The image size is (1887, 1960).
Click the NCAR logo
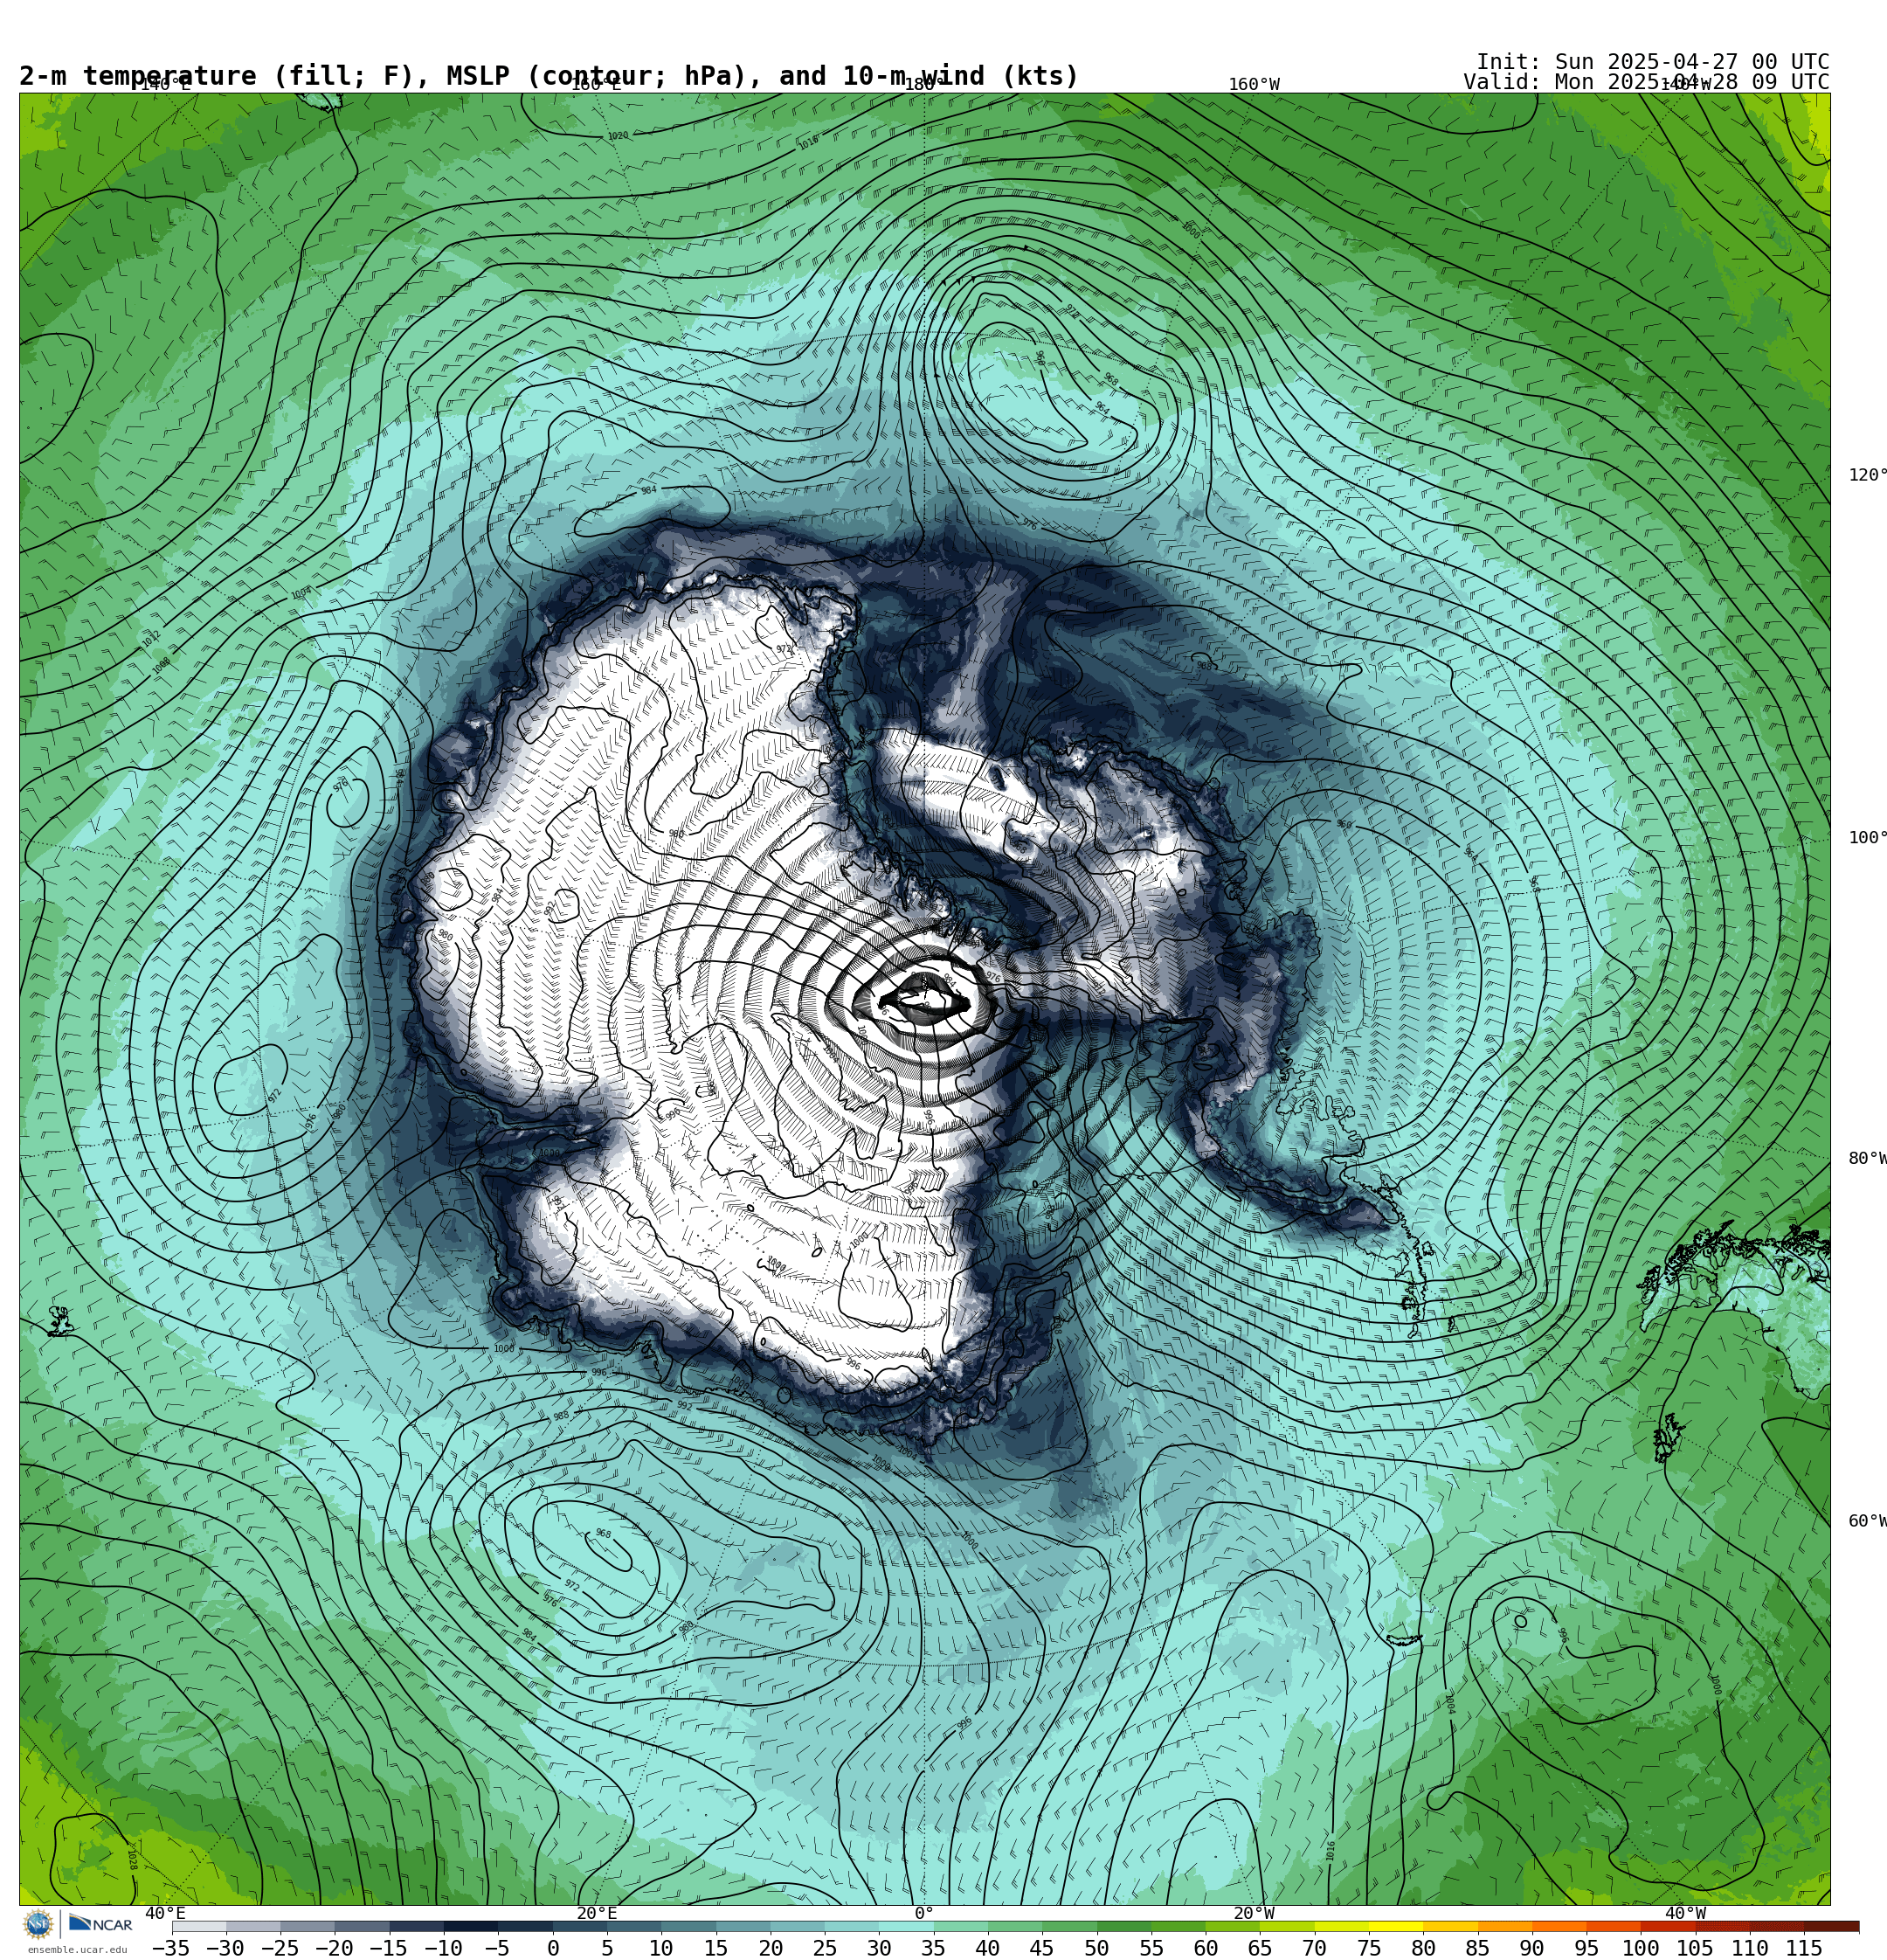click(x=100, y=1924)
